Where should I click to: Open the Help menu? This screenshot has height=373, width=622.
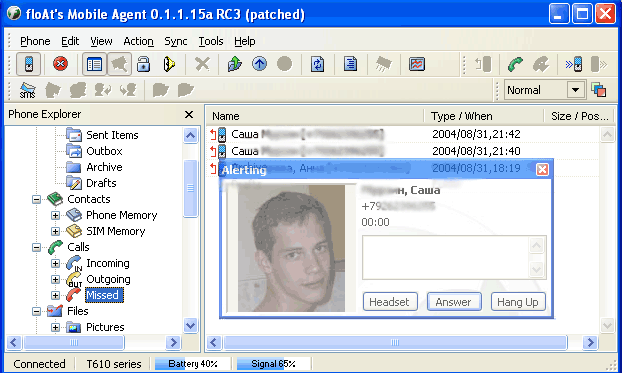(x=244, y=41)
